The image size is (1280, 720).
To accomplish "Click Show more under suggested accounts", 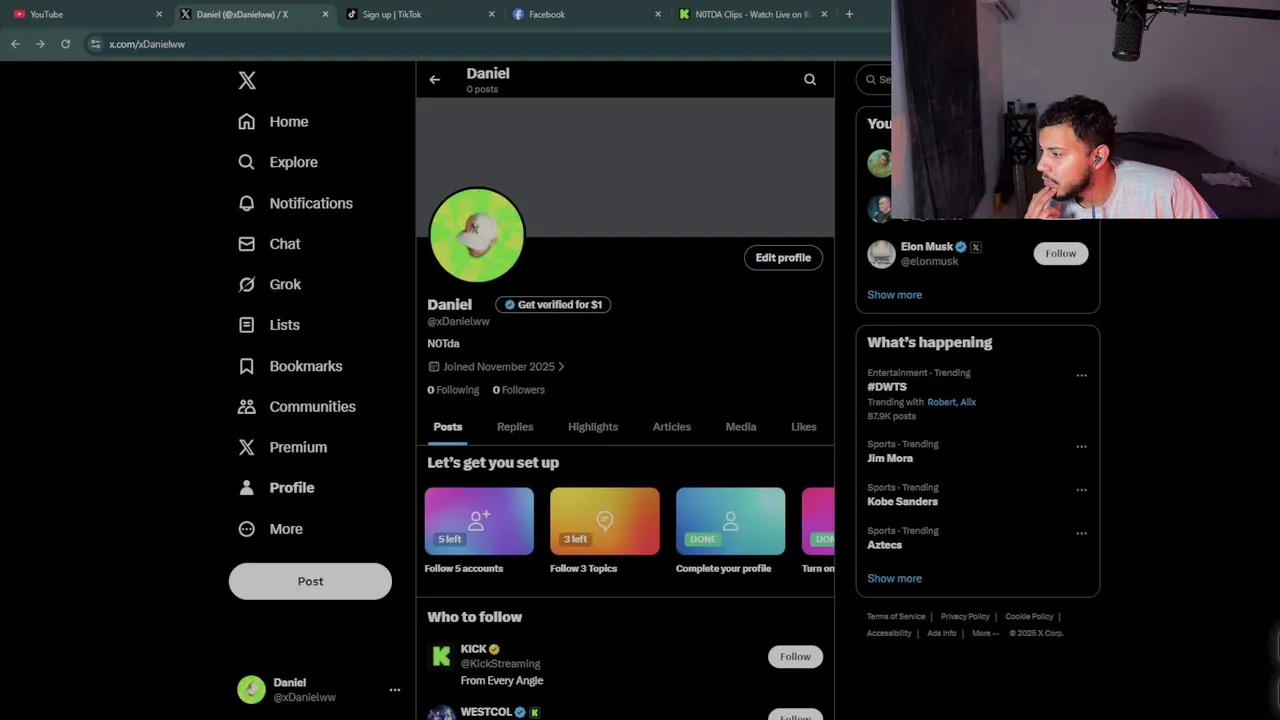I will click(x=894, y=295).
